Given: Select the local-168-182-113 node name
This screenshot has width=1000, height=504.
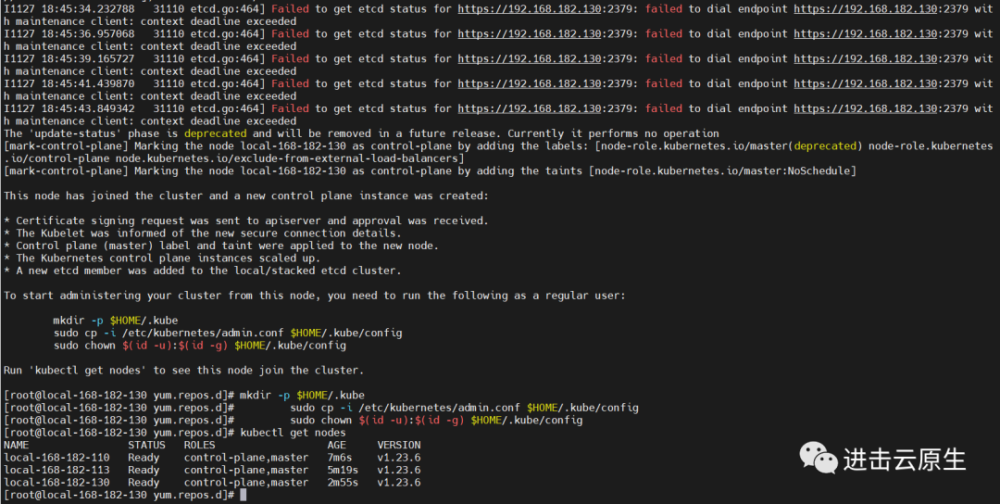Looking at the screenshot, I should pyautogui.click(x=57, y=470).
